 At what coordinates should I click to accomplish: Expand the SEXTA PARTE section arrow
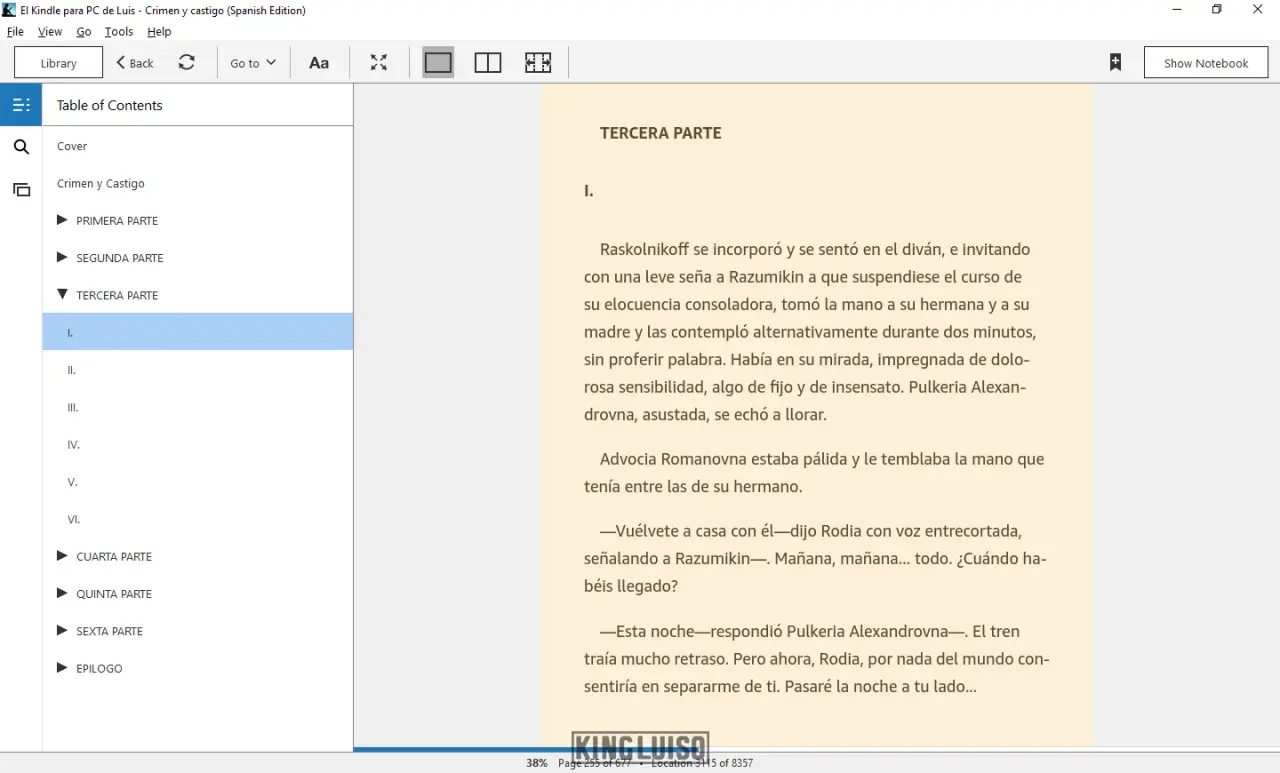62,631
